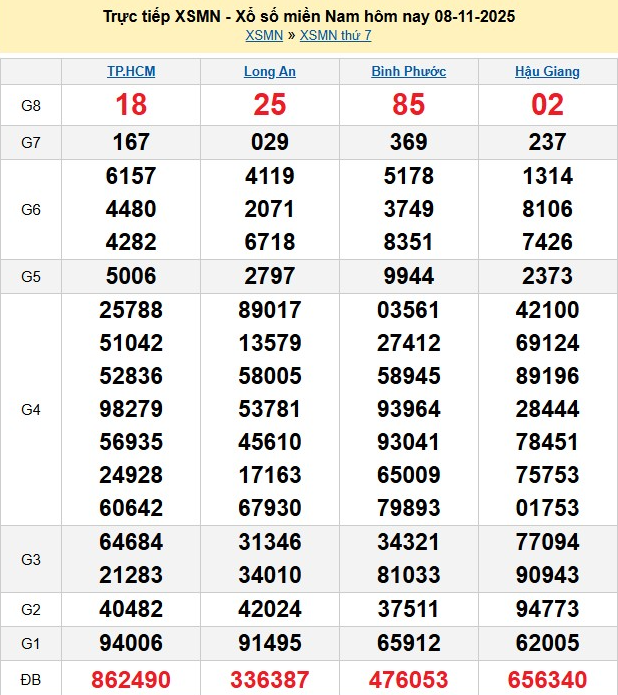
Task: Click the G1 number 94006
Action: click(131, 644)
